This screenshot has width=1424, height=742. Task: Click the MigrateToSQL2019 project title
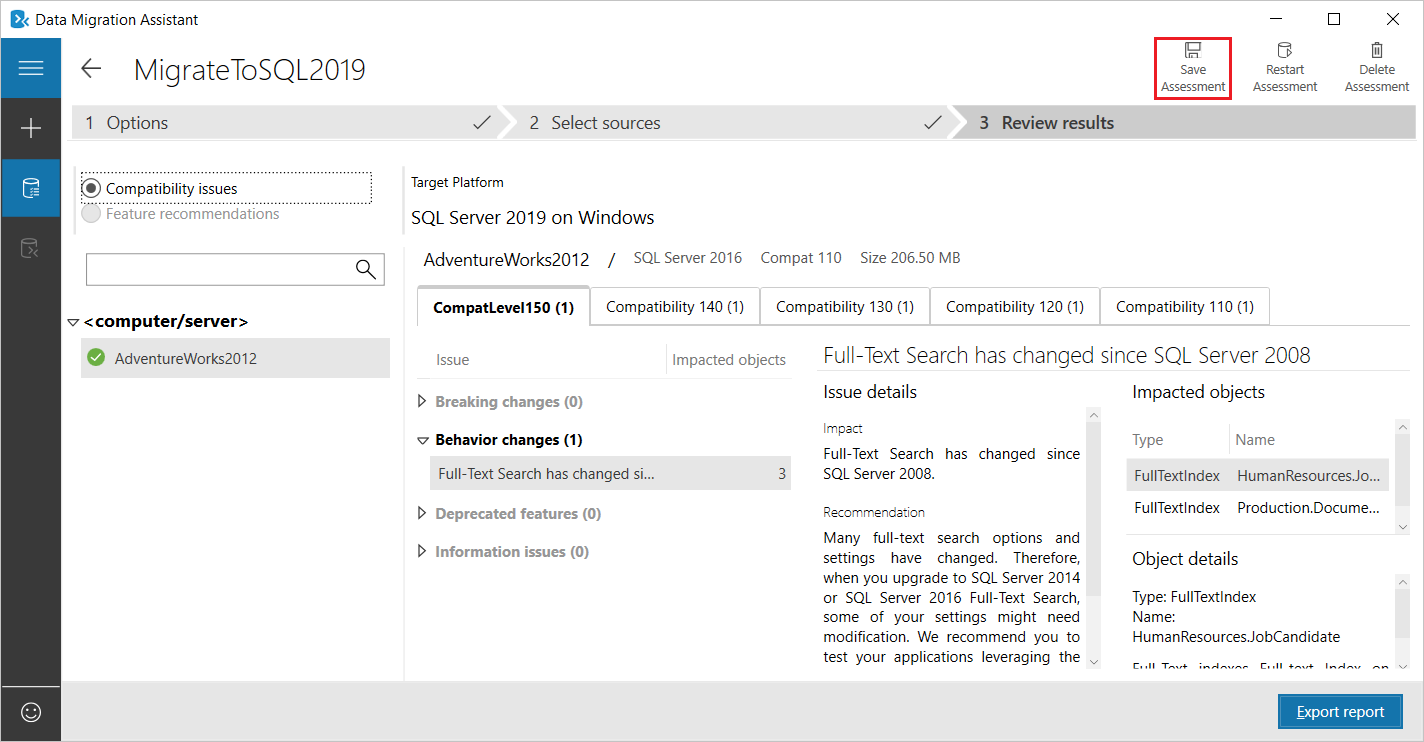tap(250, 70)
